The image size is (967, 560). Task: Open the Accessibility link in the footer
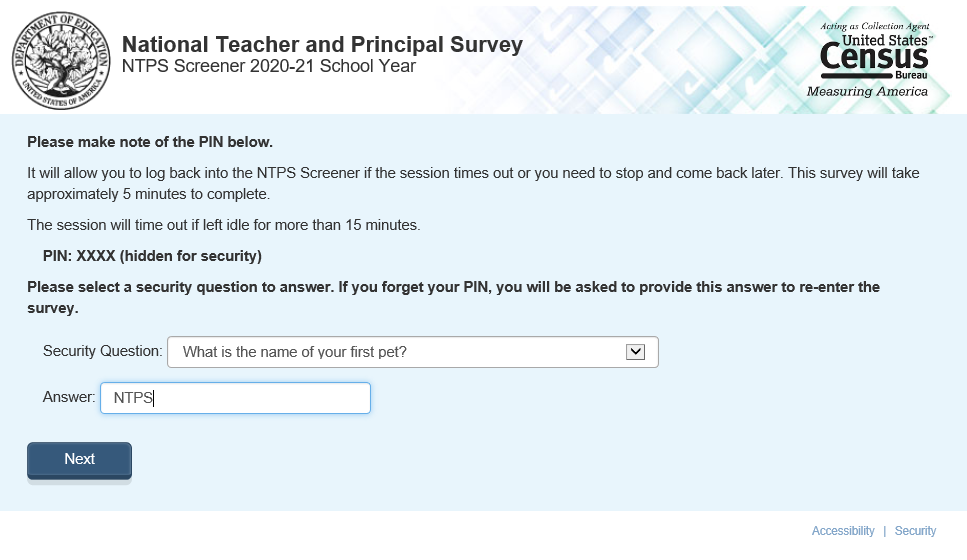coord(843,531)
